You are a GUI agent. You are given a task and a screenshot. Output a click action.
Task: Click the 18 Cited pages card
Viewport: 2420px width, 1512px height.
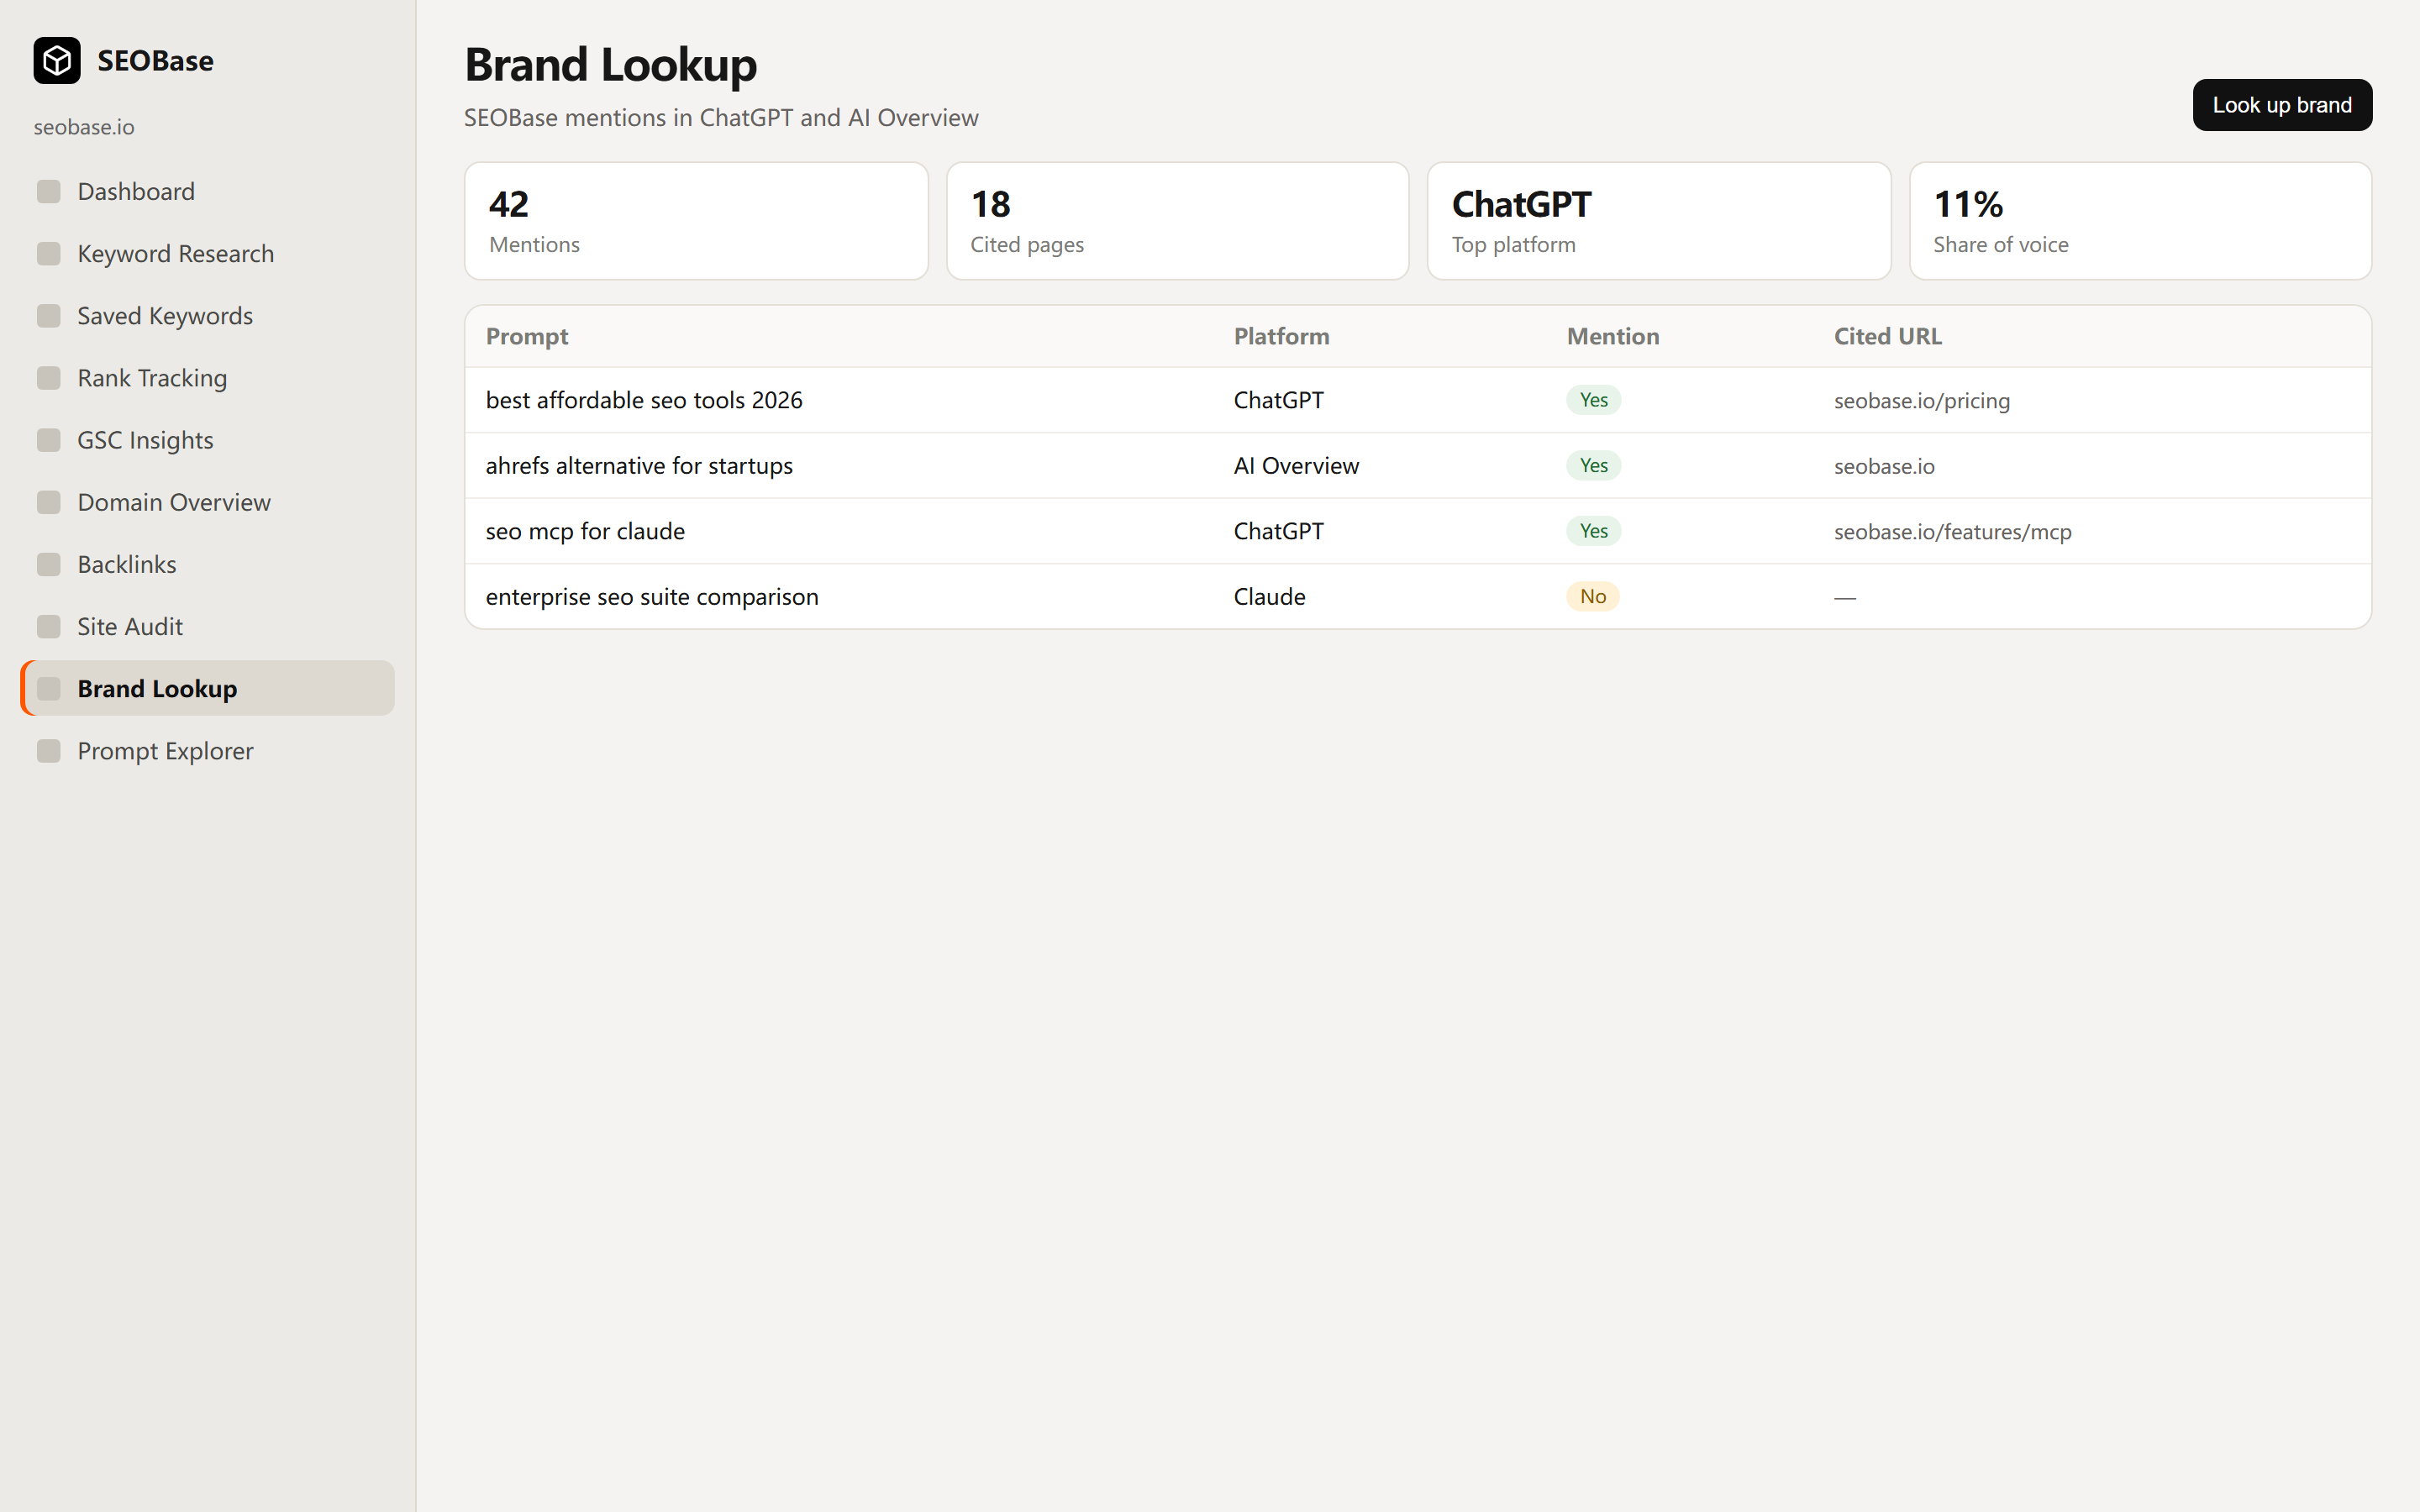[1177, 221]
